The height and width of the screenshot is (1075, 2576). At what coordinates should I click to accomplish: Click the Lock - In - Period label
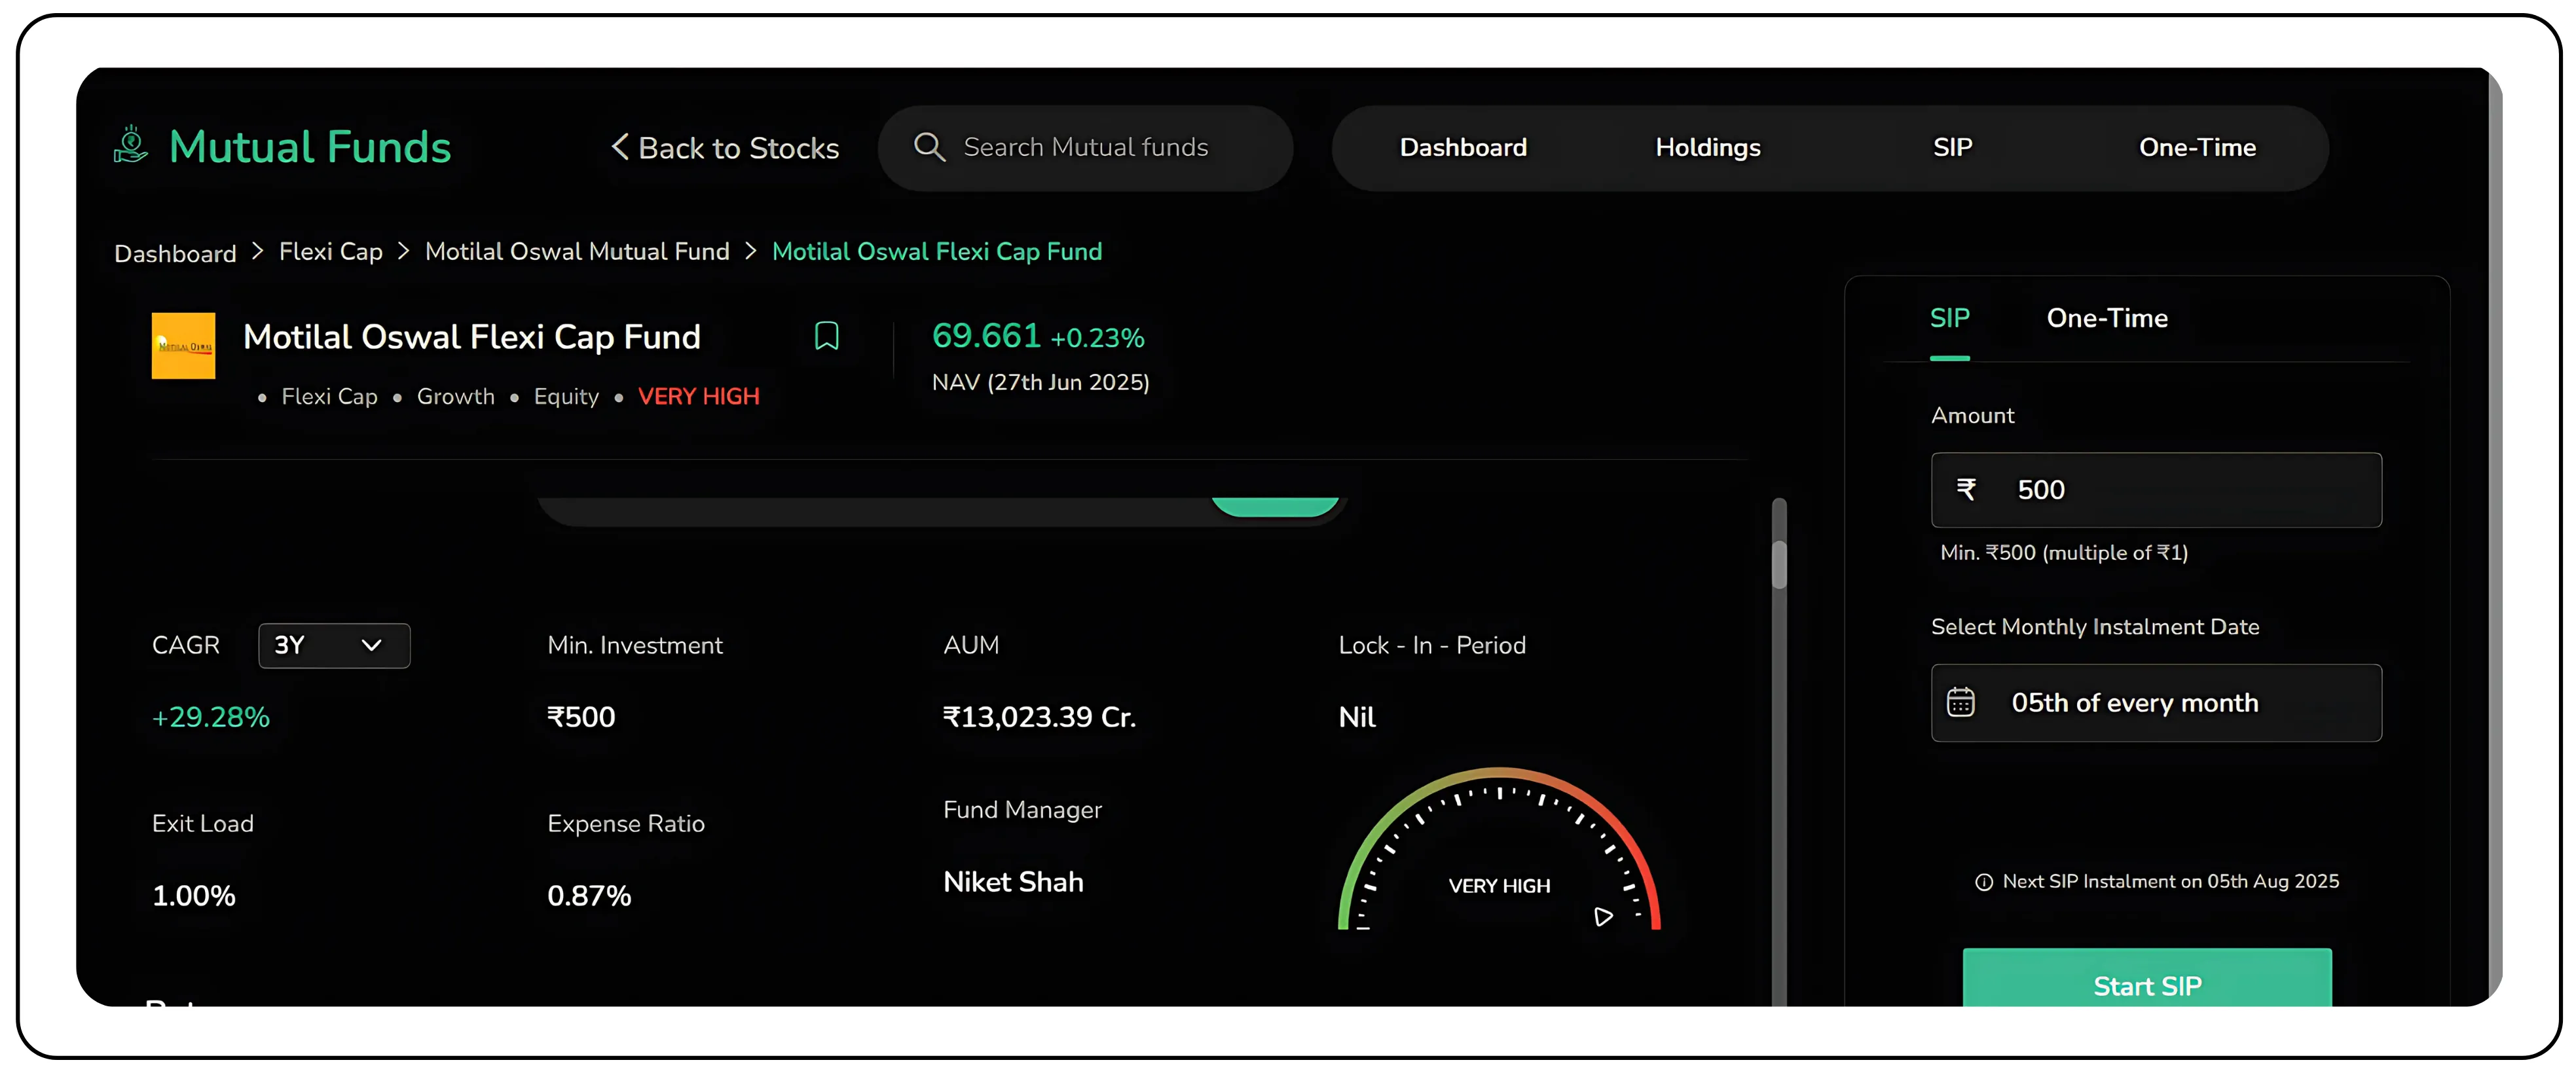(x=1432, y=645)
